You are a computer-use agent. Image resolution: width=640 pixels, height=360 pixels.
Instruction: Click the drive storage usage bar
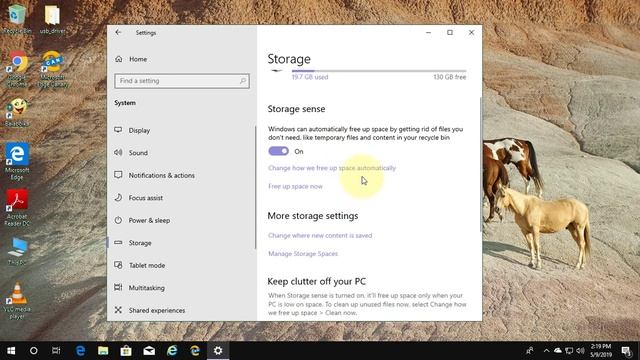(379, 71)
